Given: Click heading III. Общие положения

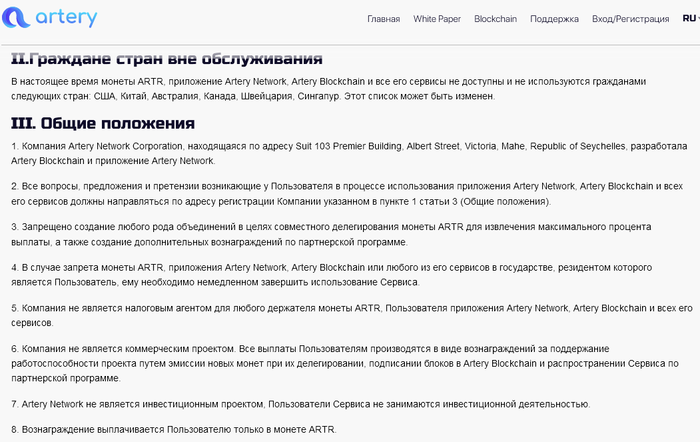Looking at the screenshot, I should click(103, 123).
